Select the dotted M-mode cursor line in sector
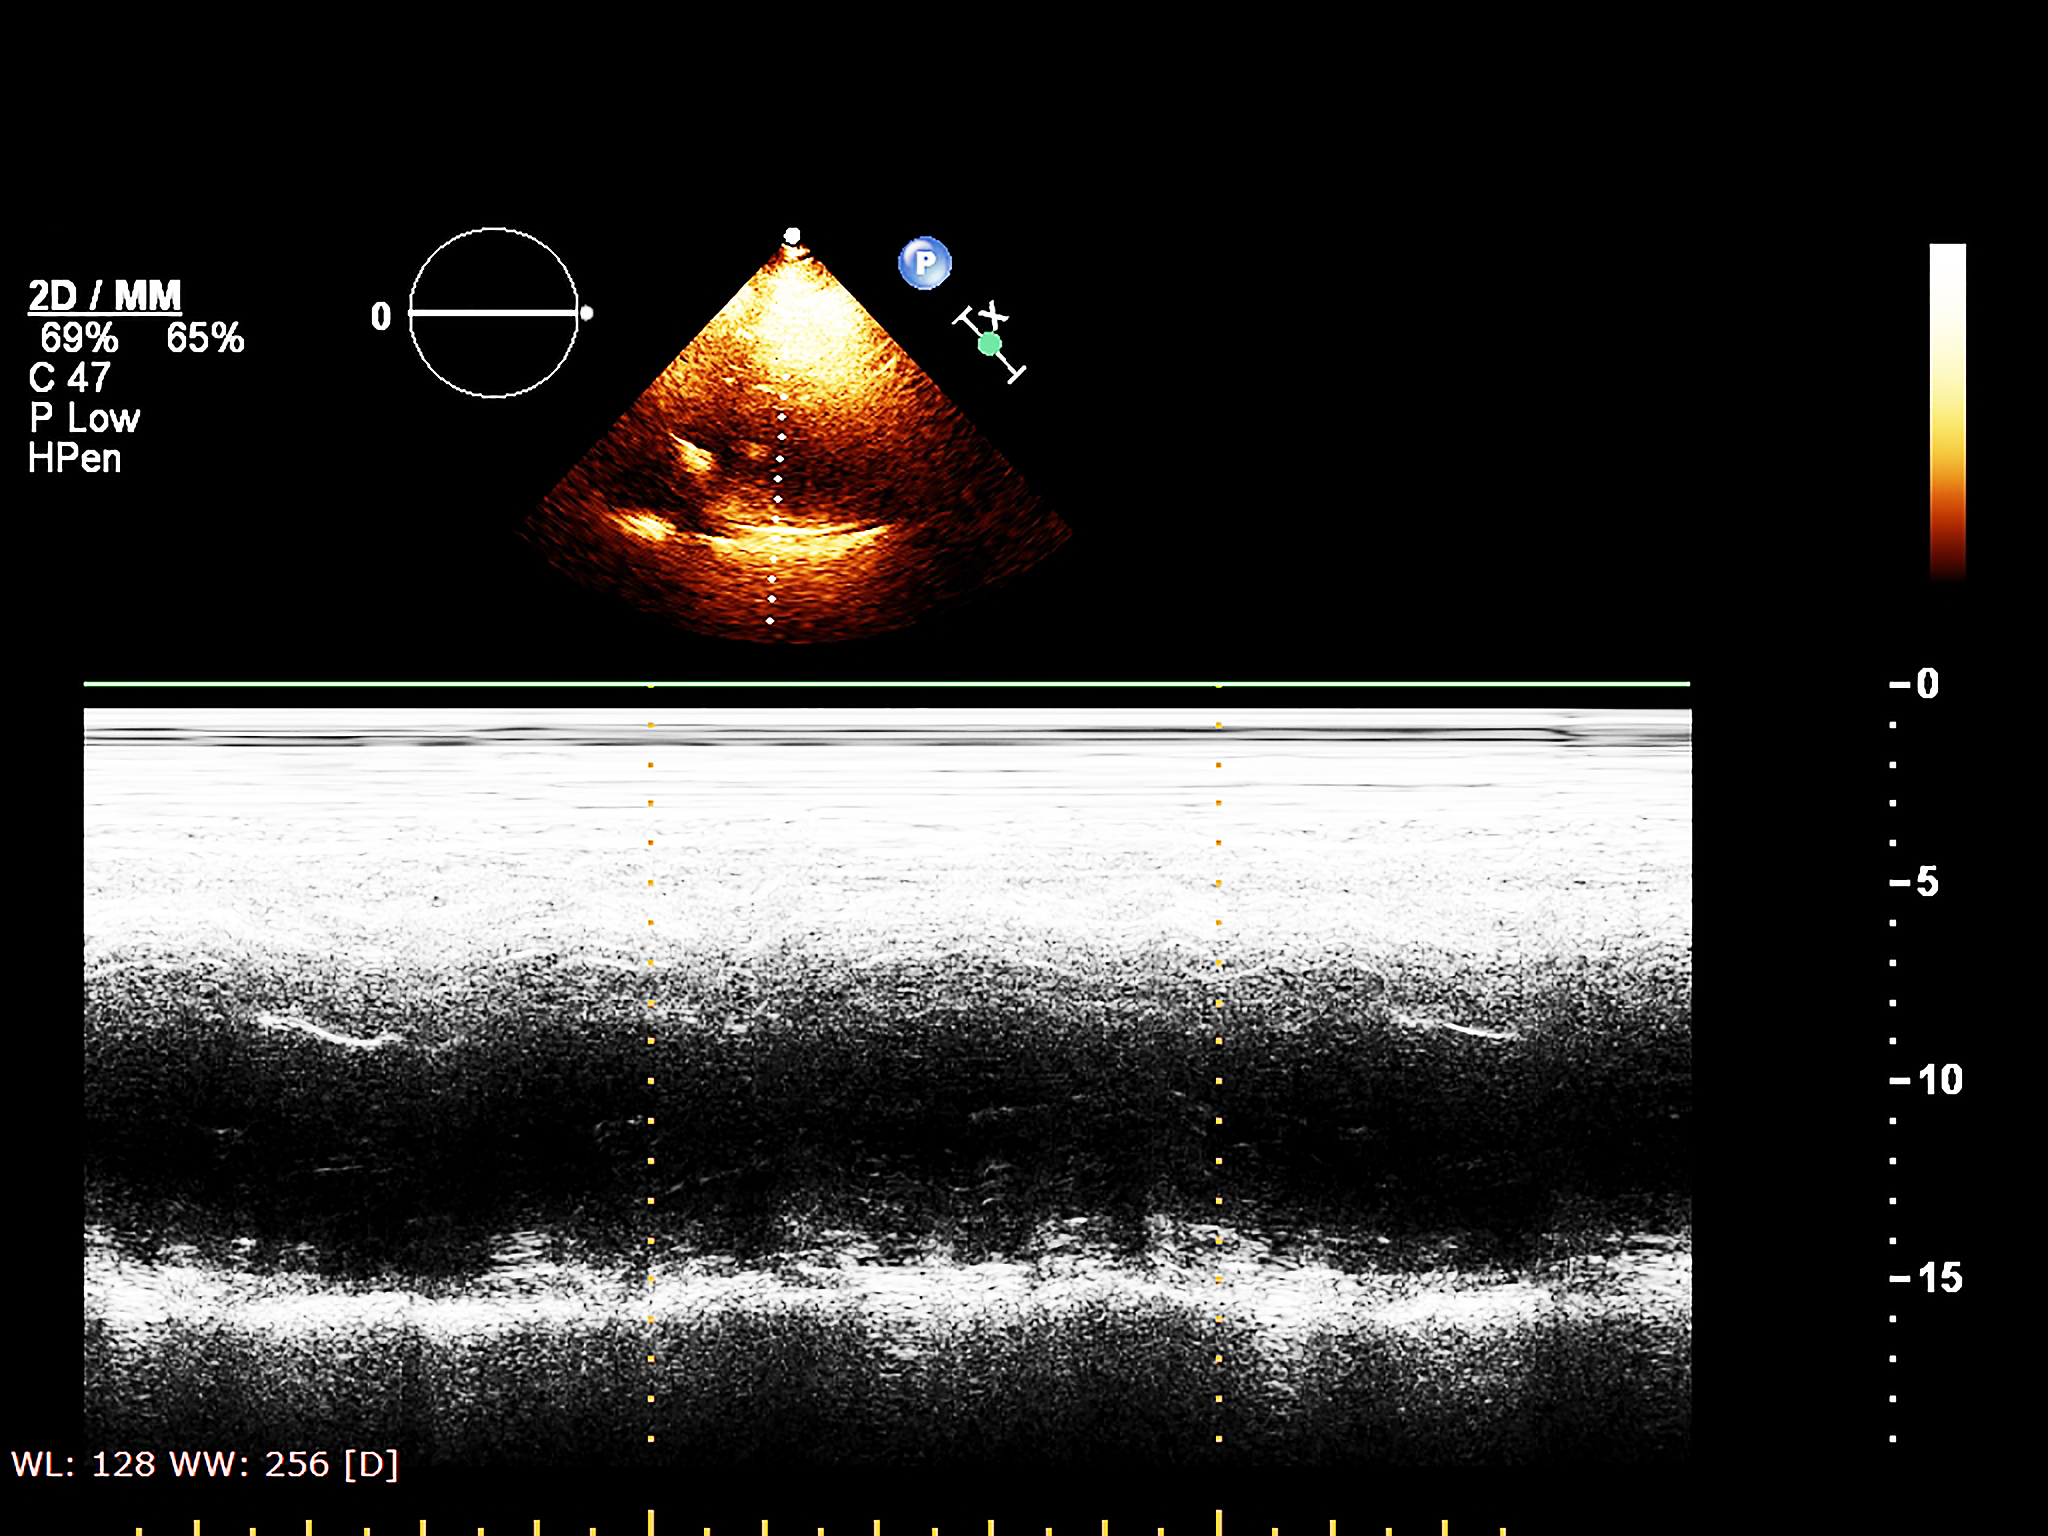Image resolution: width=2048 pixels, height=1536 pixels. [x=776, y=516]
